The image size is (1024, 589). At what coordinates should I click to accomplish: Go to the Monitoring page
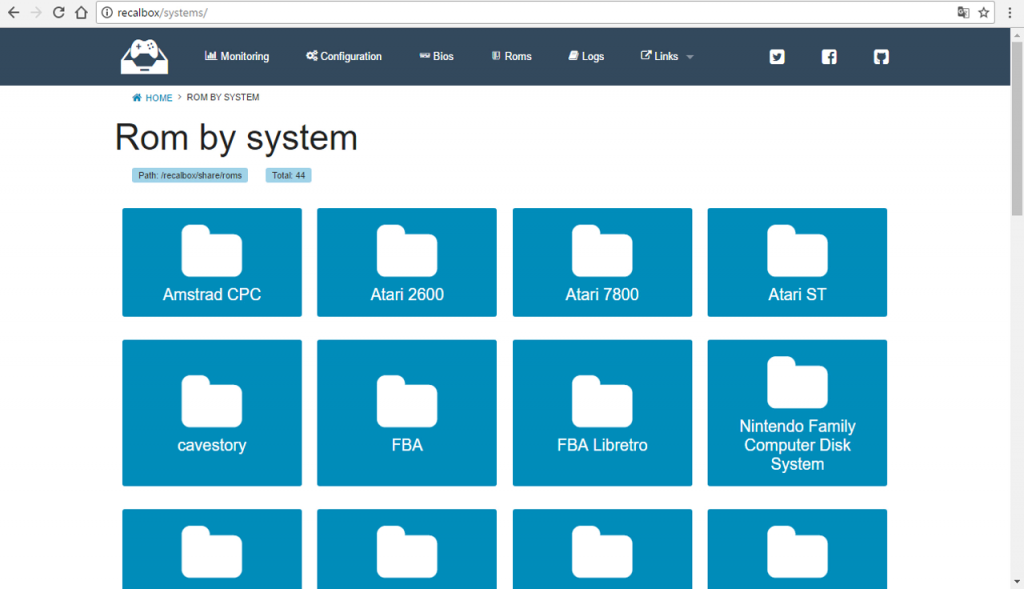237,57
